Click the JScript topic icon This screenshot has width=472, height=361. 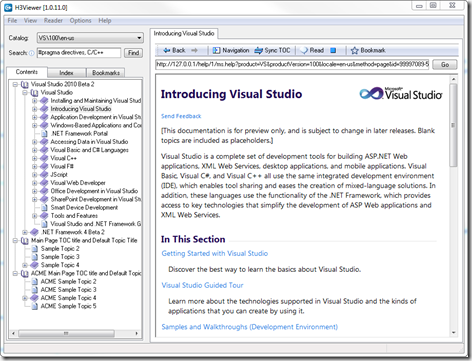click(44, 175)
